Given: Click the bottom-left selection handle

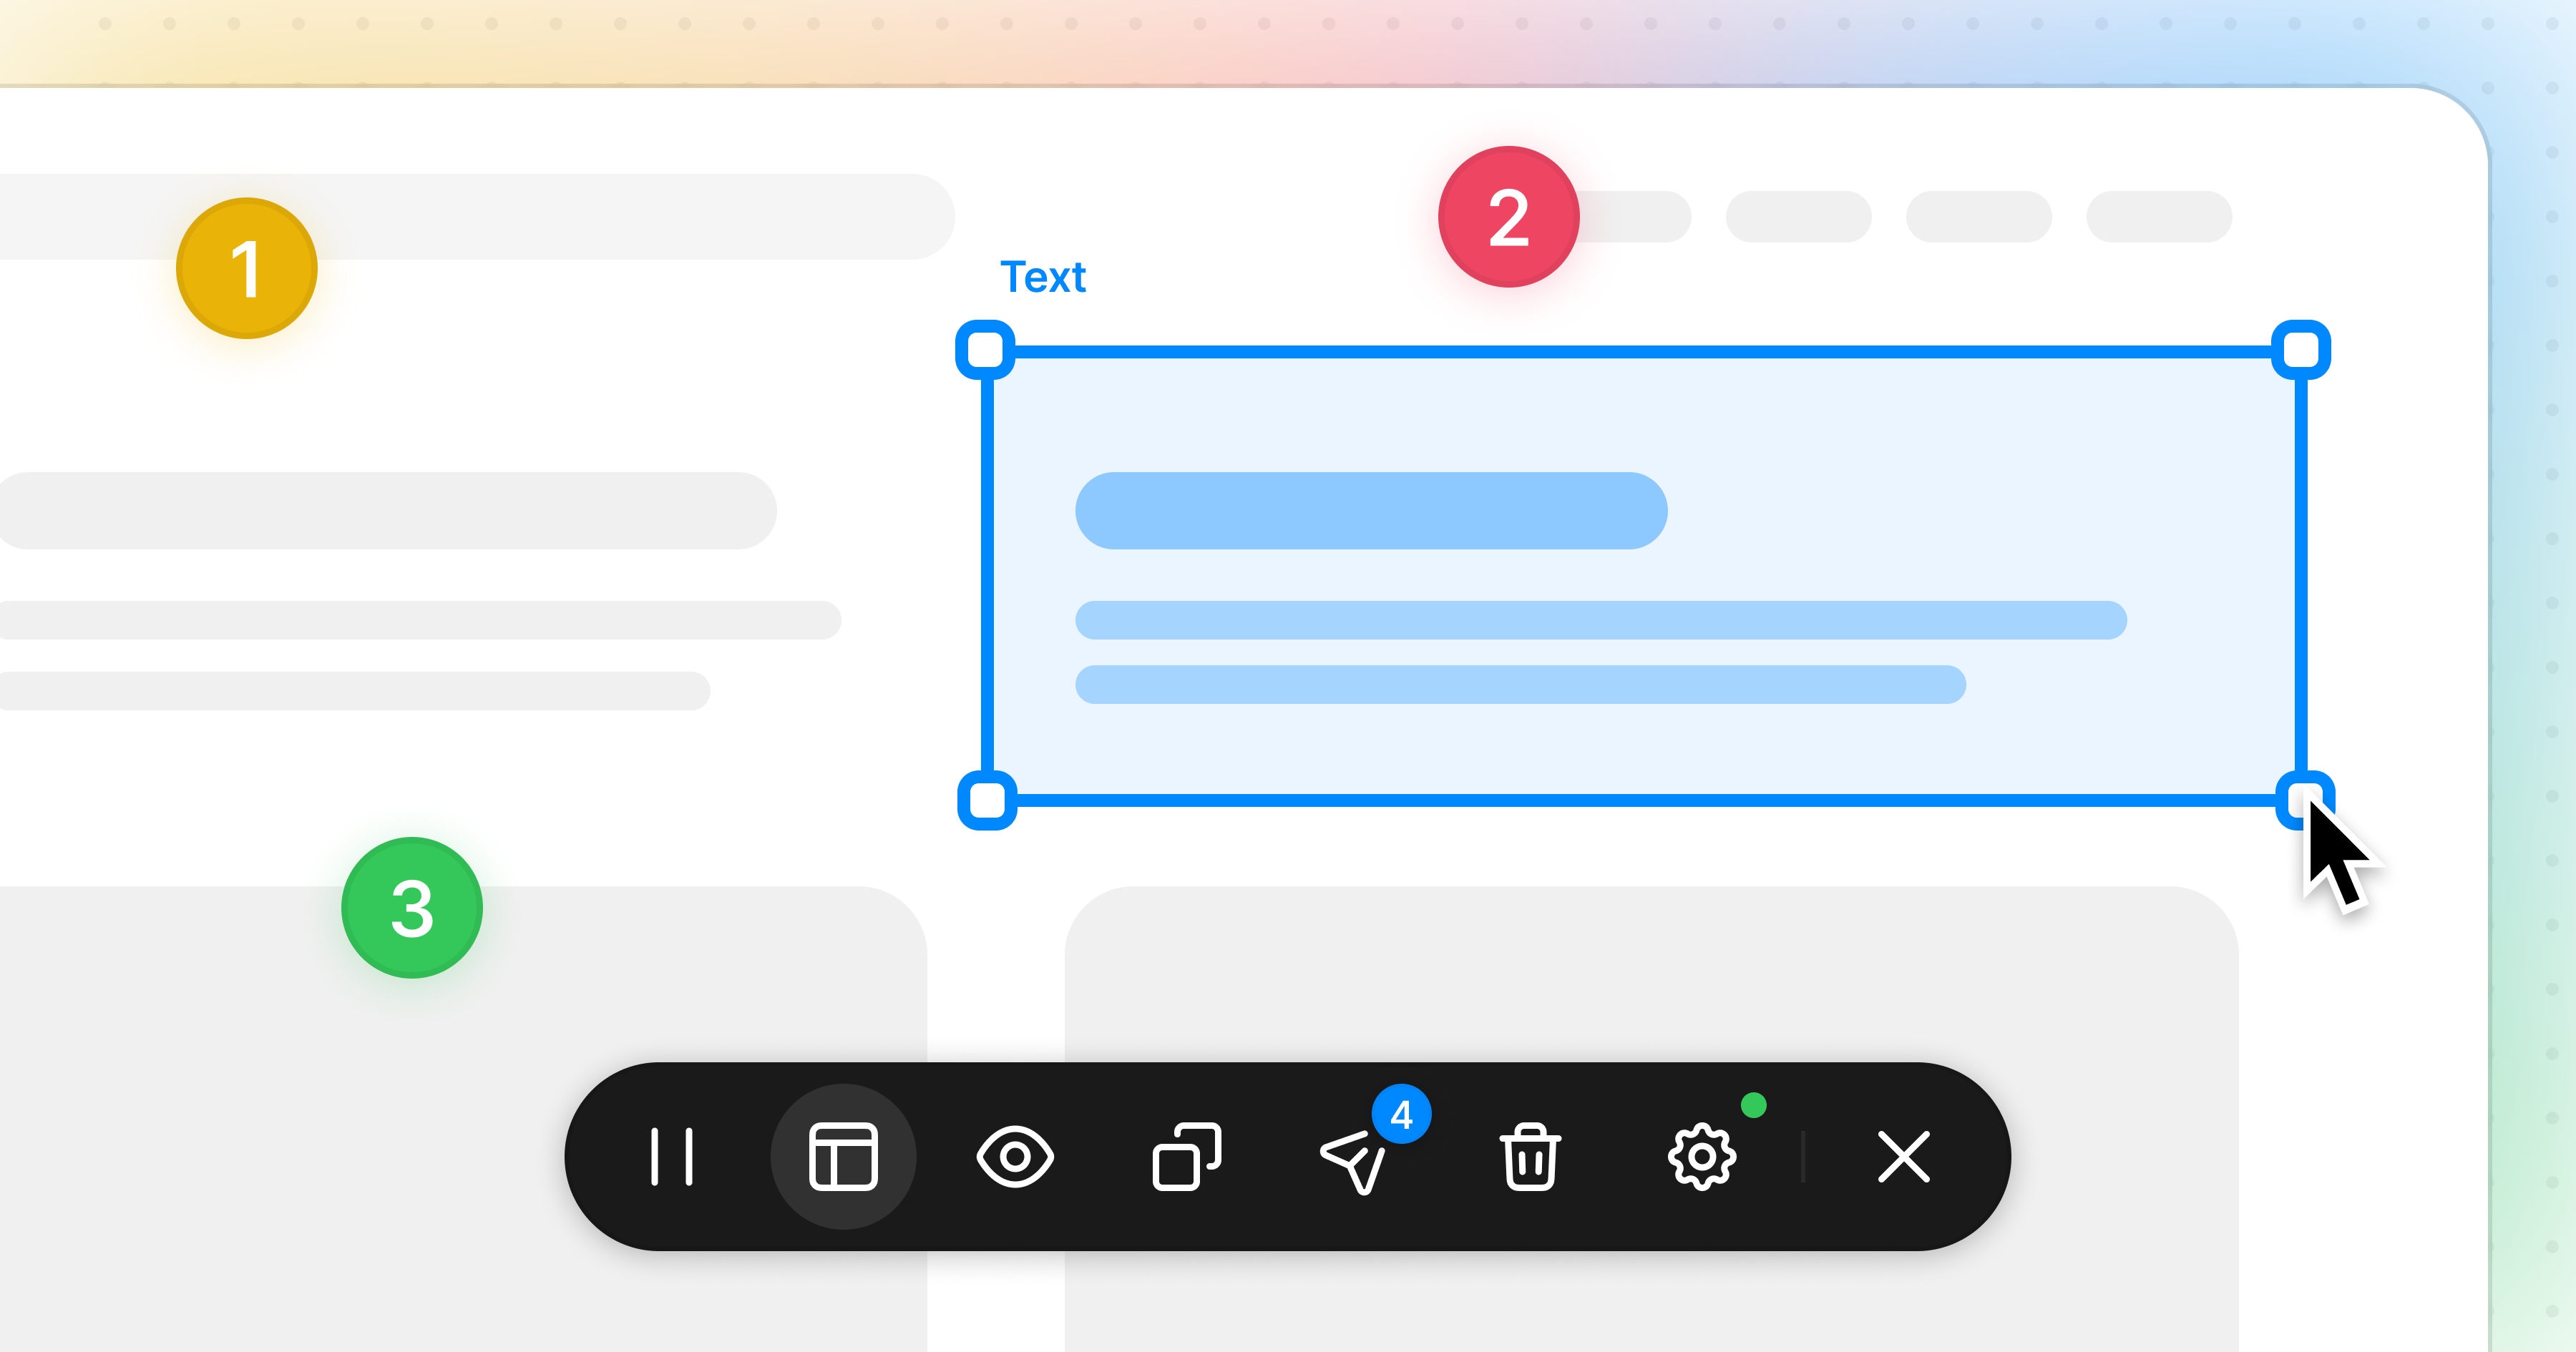Looking at the screenshot, I should pyautogui.click(x=987, y=800).
